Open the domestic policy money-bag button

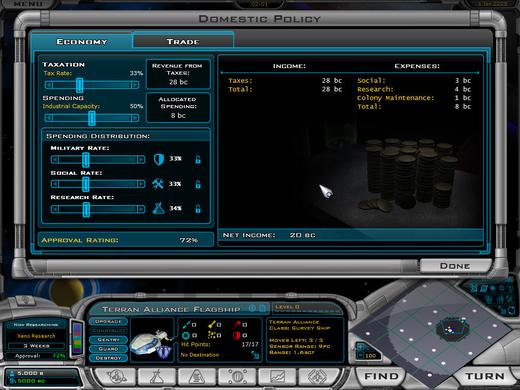click(197, 377)
